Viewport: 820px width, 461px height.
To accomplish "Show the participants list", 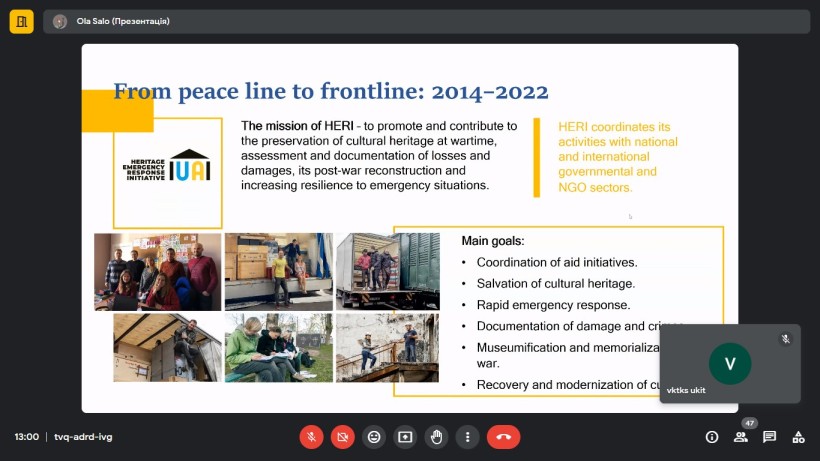I will [741, 437].
